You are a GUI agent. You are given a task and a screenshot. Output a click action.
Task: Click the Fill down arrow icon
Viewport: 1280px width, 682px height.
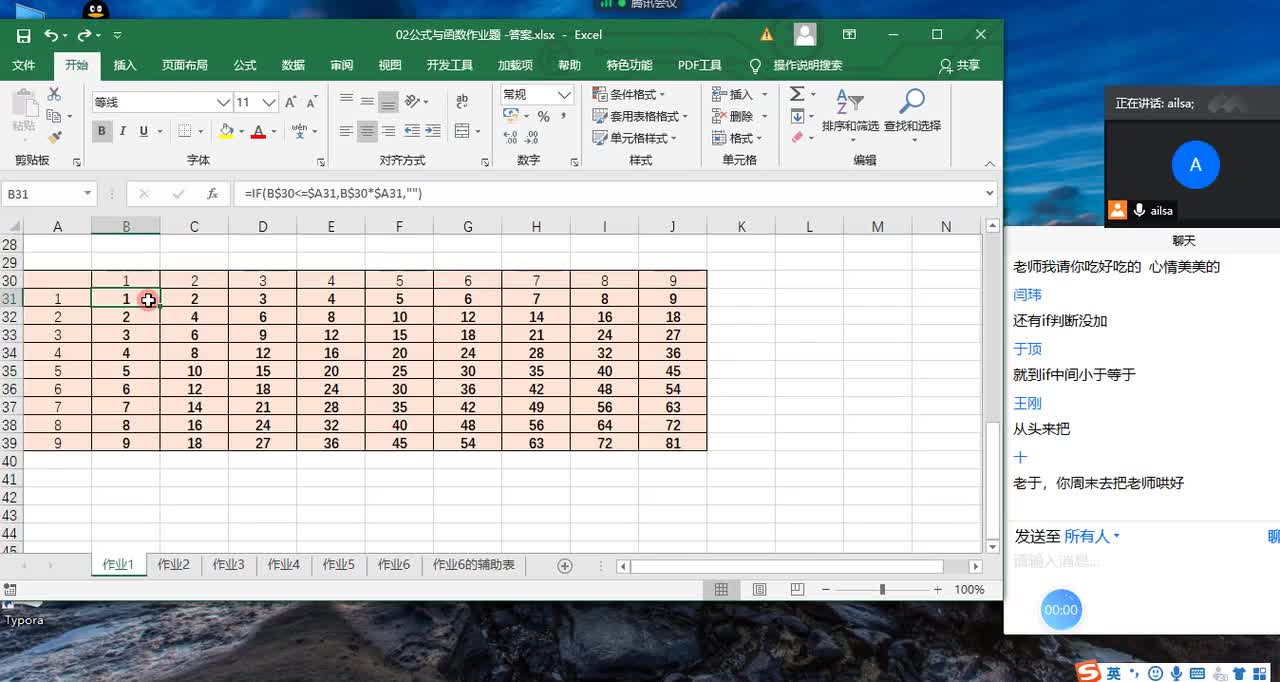pyautogui.click(x=797, y=116)
